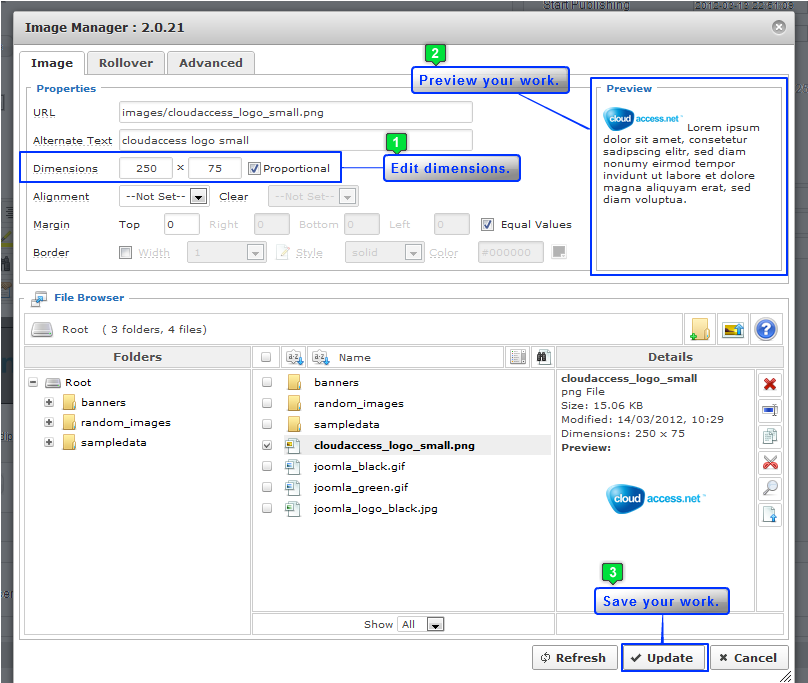Delete selected file with red X
The height and width of the screenshot is (683, 808).
pyautogui.click(x=770, y=385)
